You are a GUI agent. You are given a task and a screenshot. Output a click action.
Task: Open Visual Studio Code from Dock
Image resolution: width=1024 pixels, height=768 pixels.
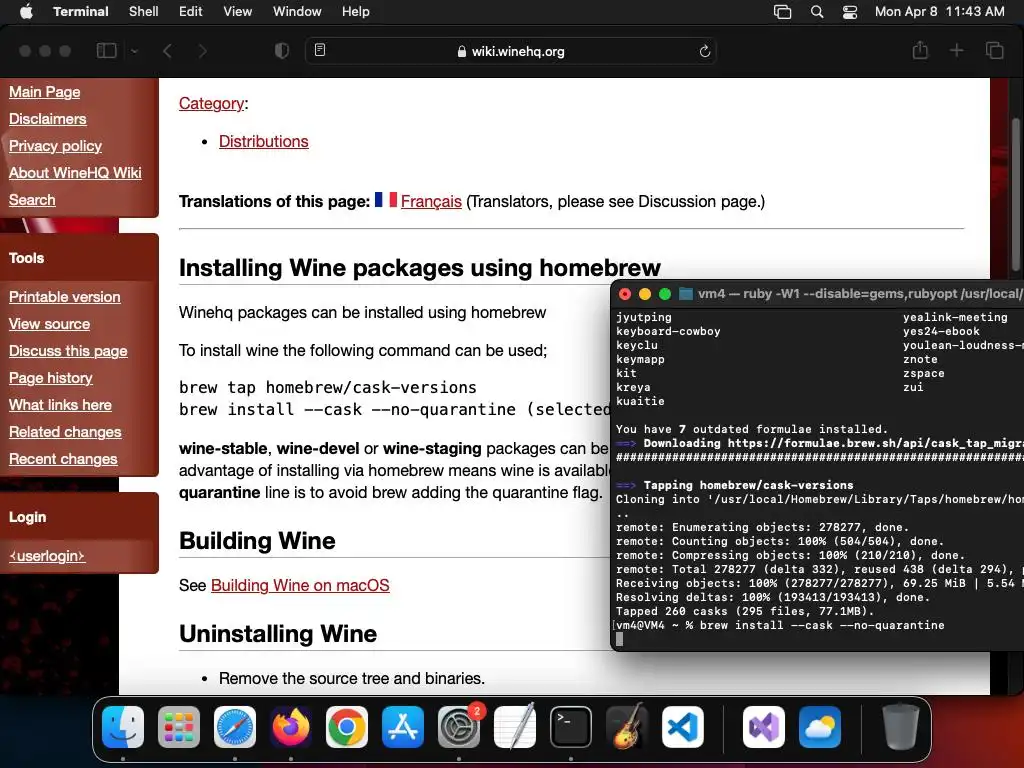tap(683, 727)
